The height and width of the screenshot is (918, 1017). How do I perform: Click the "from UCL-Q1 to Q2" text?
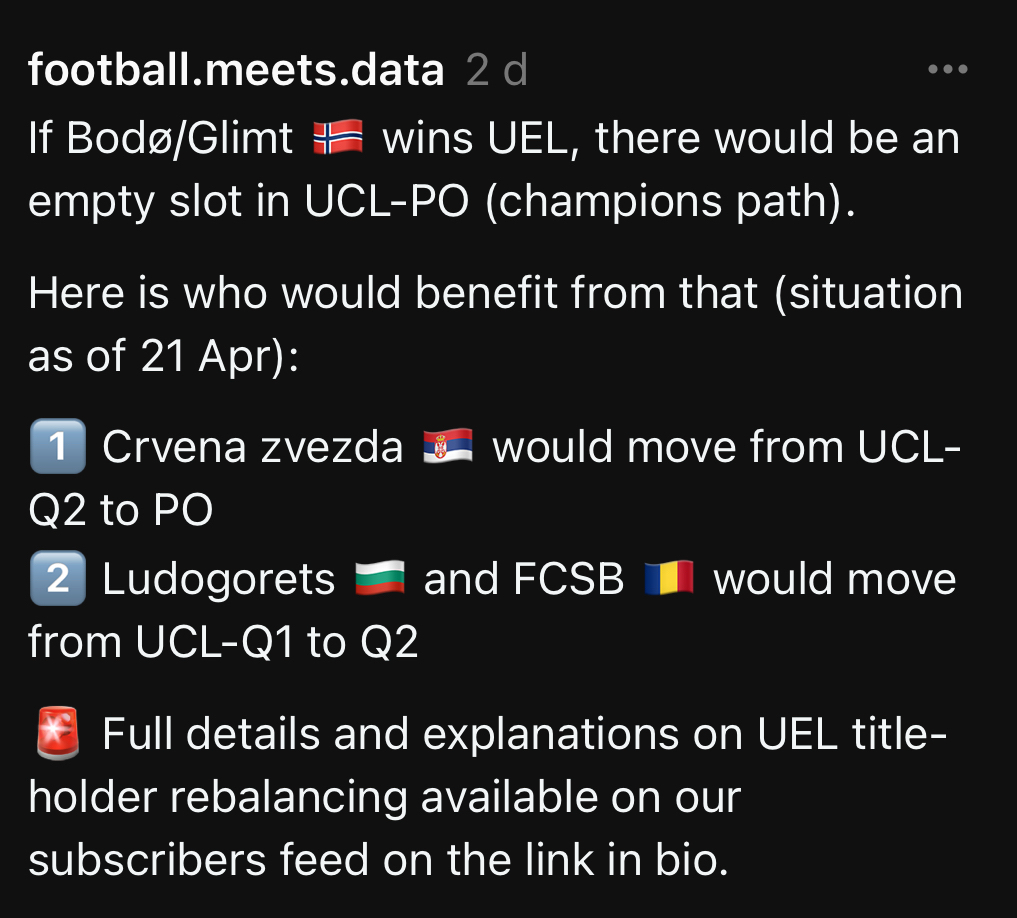click(223, 642)
